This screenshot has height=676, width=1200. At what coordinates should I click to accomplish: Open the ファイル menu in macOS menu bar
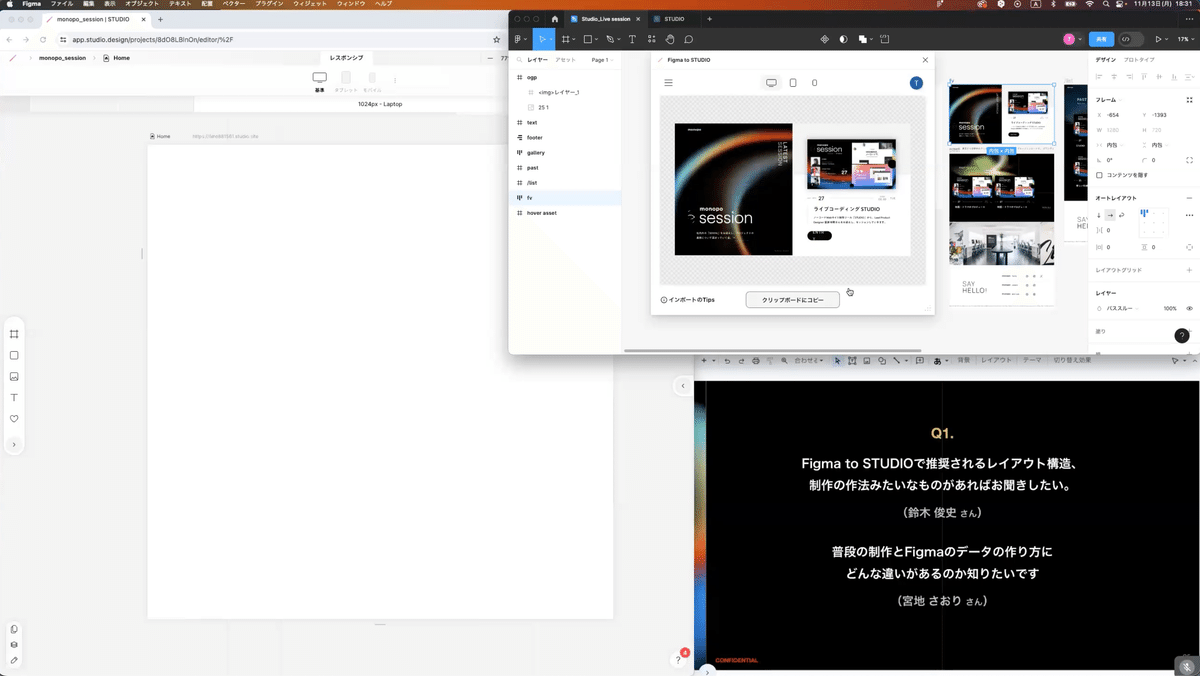[x=61, y=4]
